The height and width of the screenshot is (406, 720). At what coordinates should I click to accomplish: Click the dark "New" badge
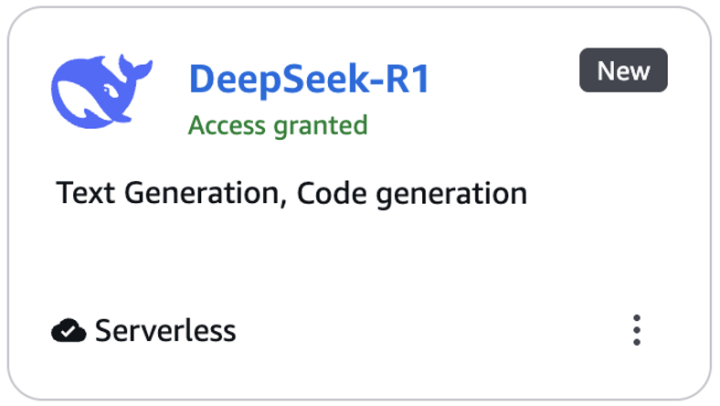[623, 71]
